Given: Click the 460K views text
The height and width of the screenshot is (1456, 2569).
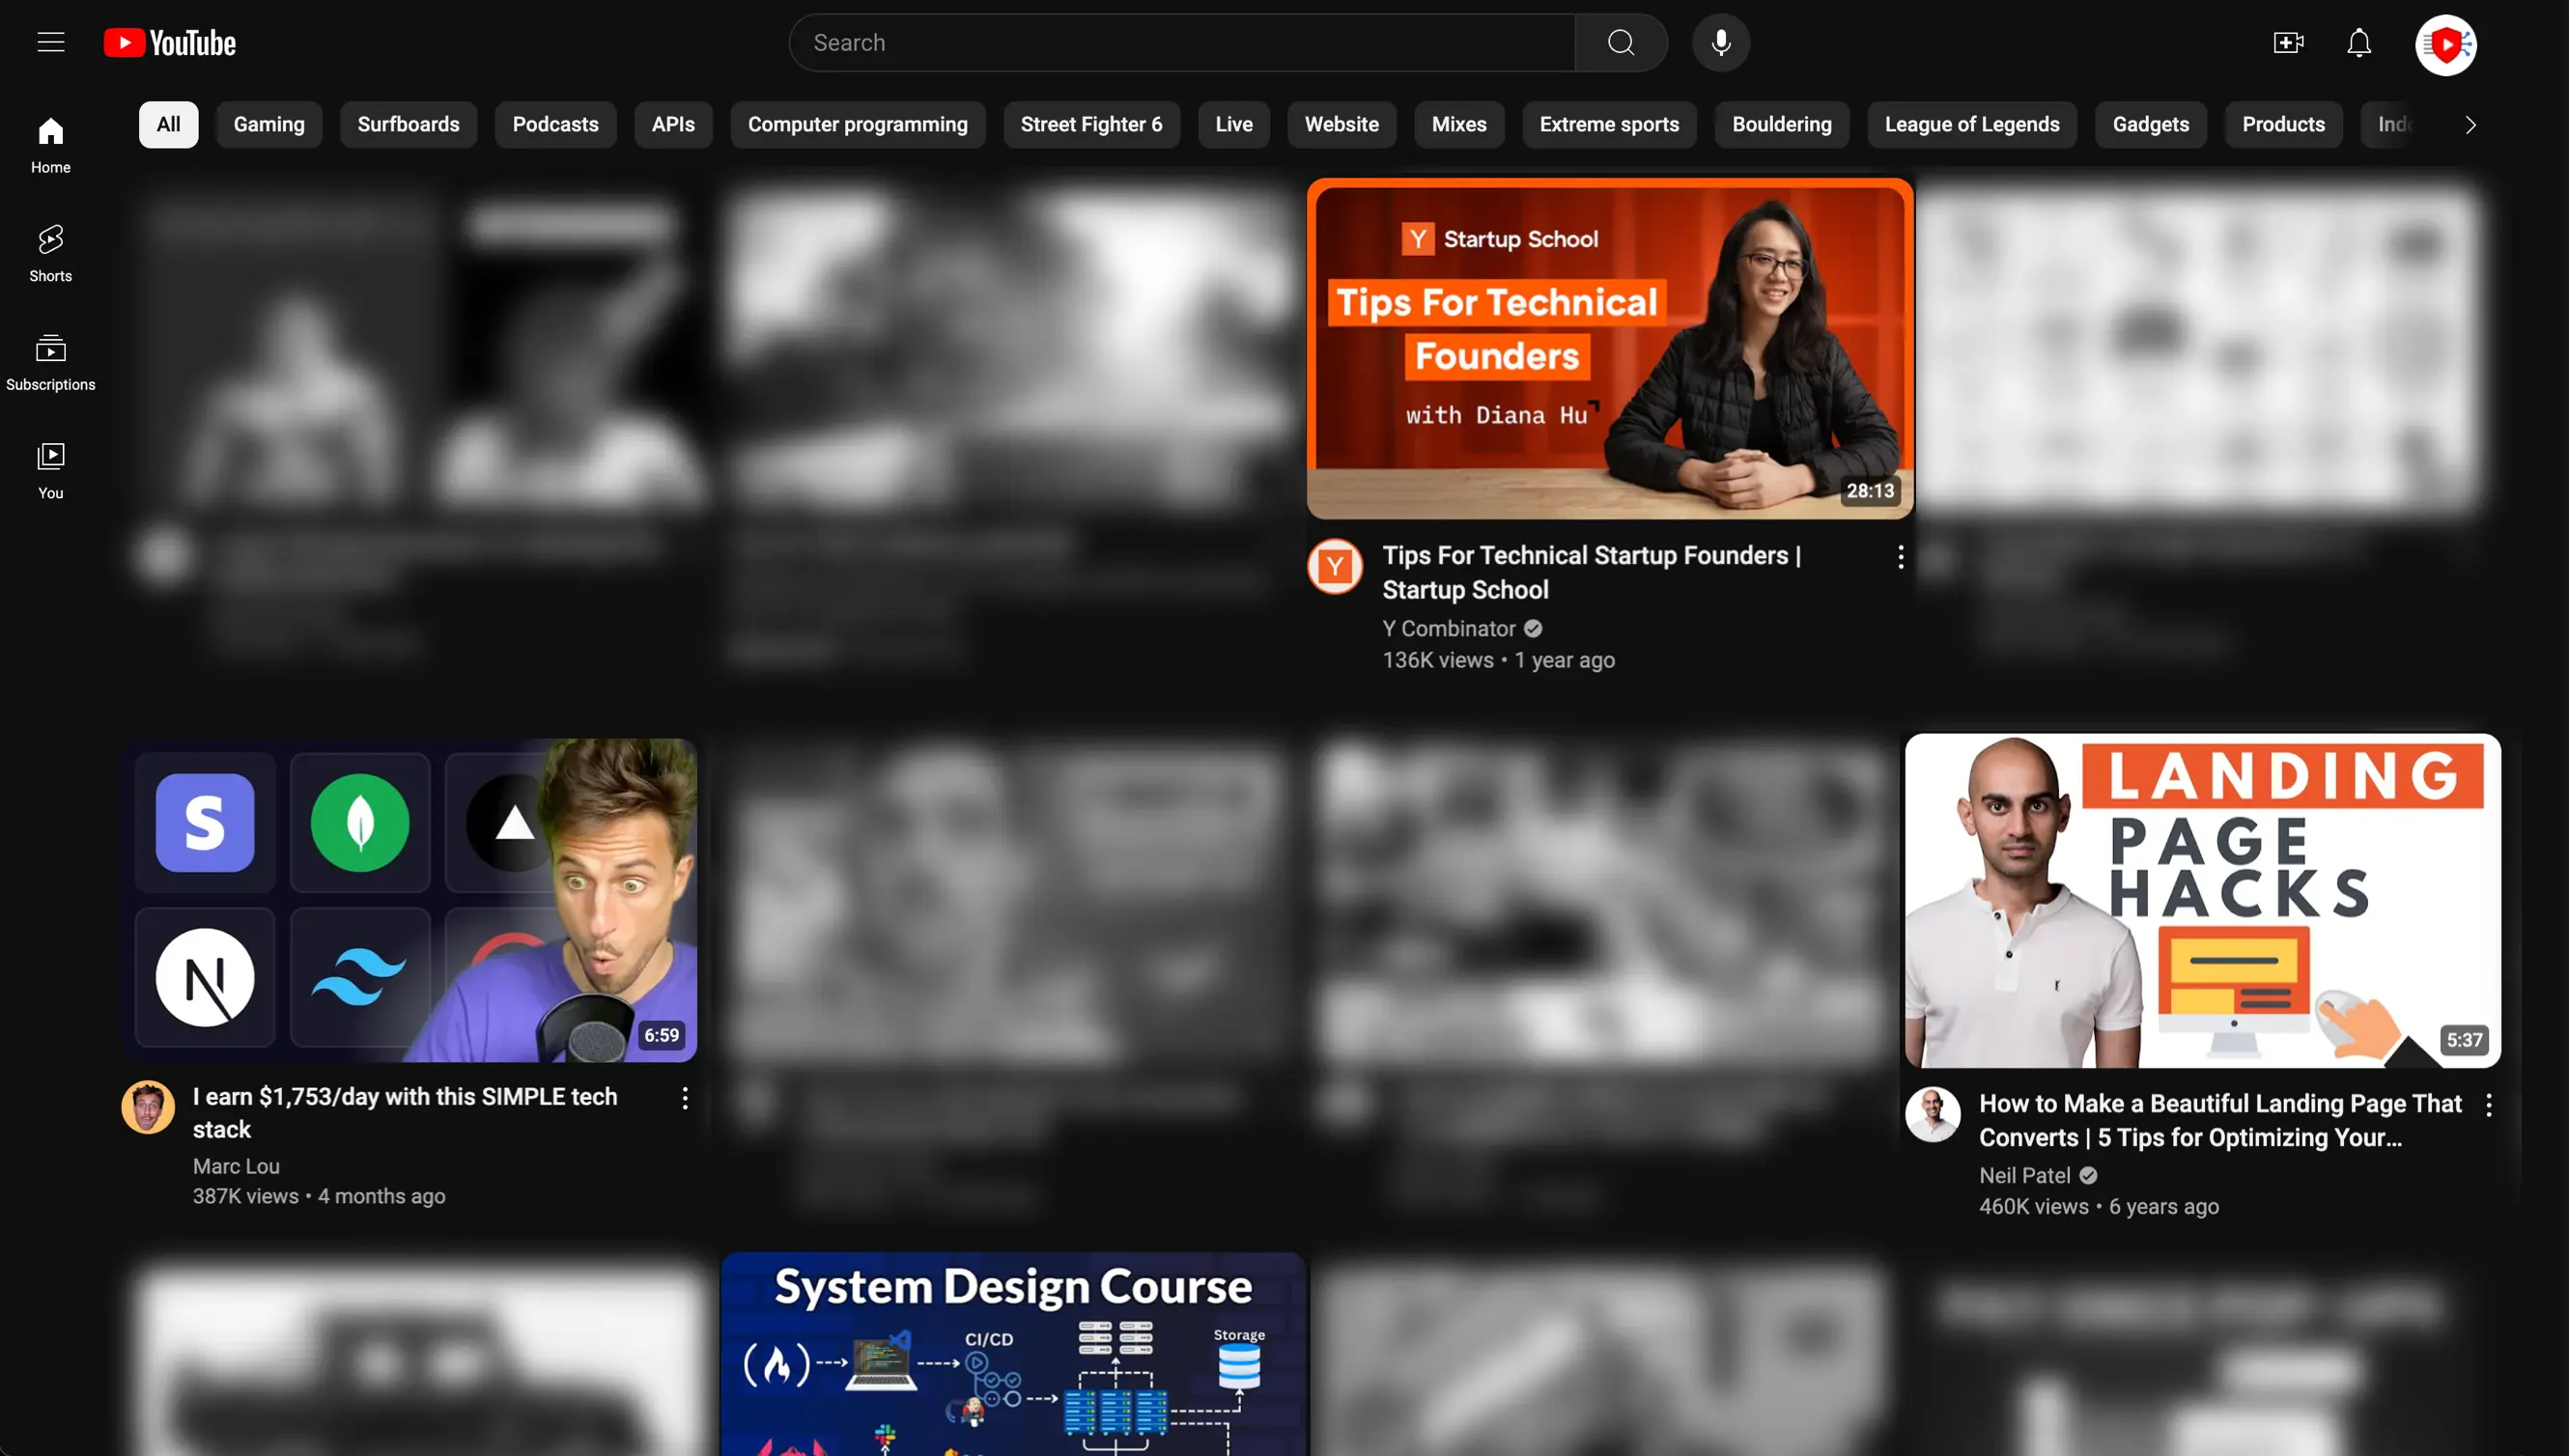Looking at the screenshot, I should pyautogui.click(x=2034, y=1207).
